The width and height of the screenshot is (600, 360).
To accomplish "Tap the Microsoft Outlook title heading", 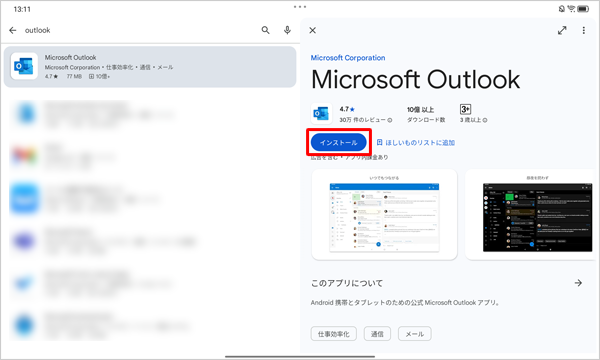I will 416,80.
